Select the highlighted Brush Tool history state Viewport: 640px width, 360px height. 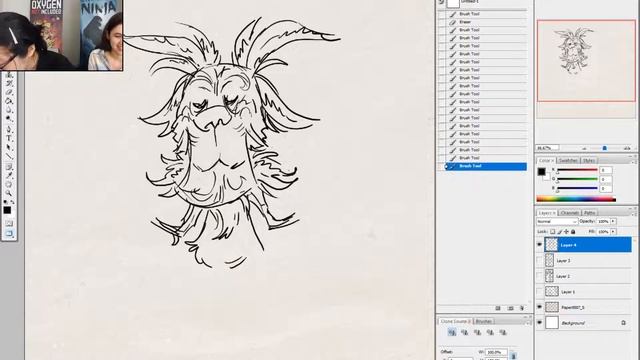tap(486, 166)
